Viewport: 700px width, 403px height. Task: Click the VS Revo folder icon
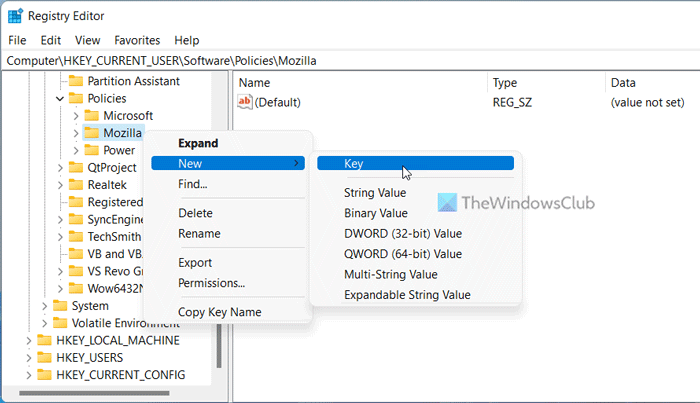[x=76, y=271]
